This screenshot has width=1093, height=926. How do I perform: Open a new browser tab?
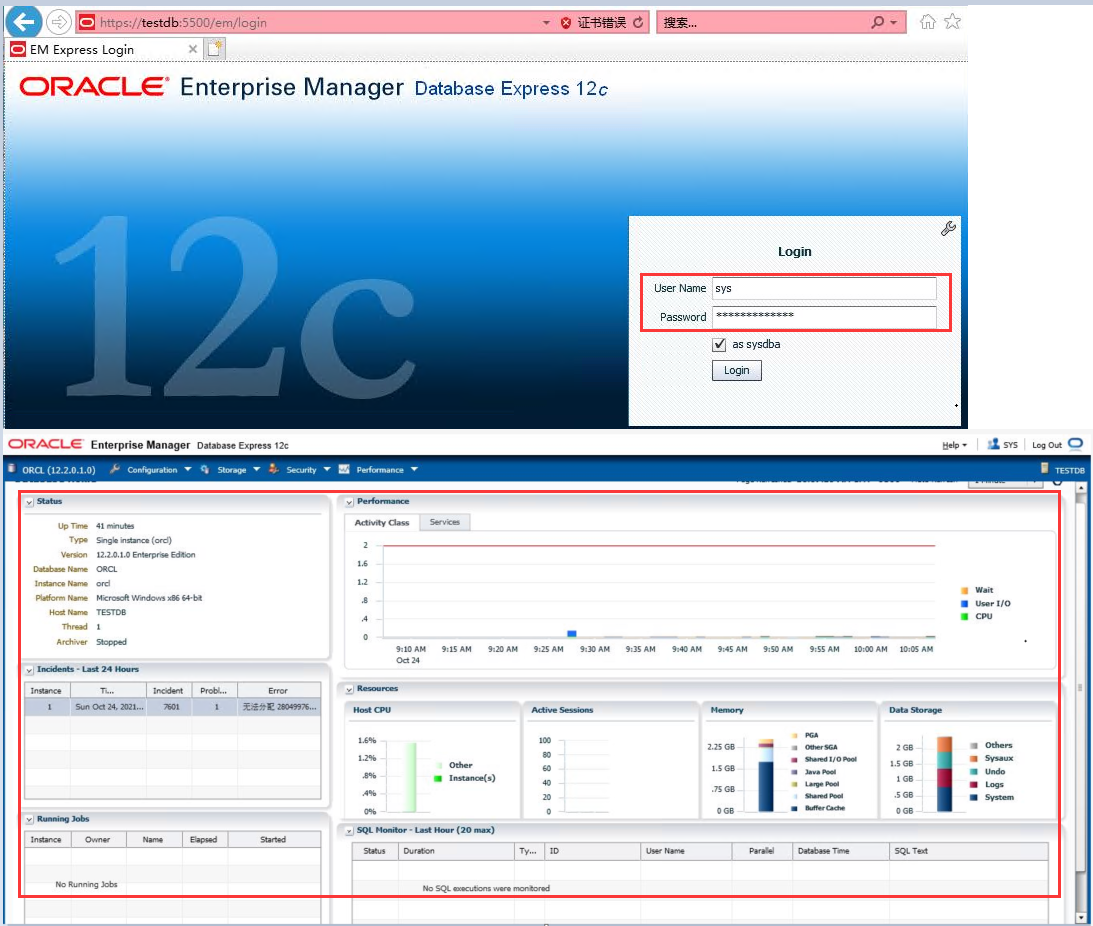point(215,49)
